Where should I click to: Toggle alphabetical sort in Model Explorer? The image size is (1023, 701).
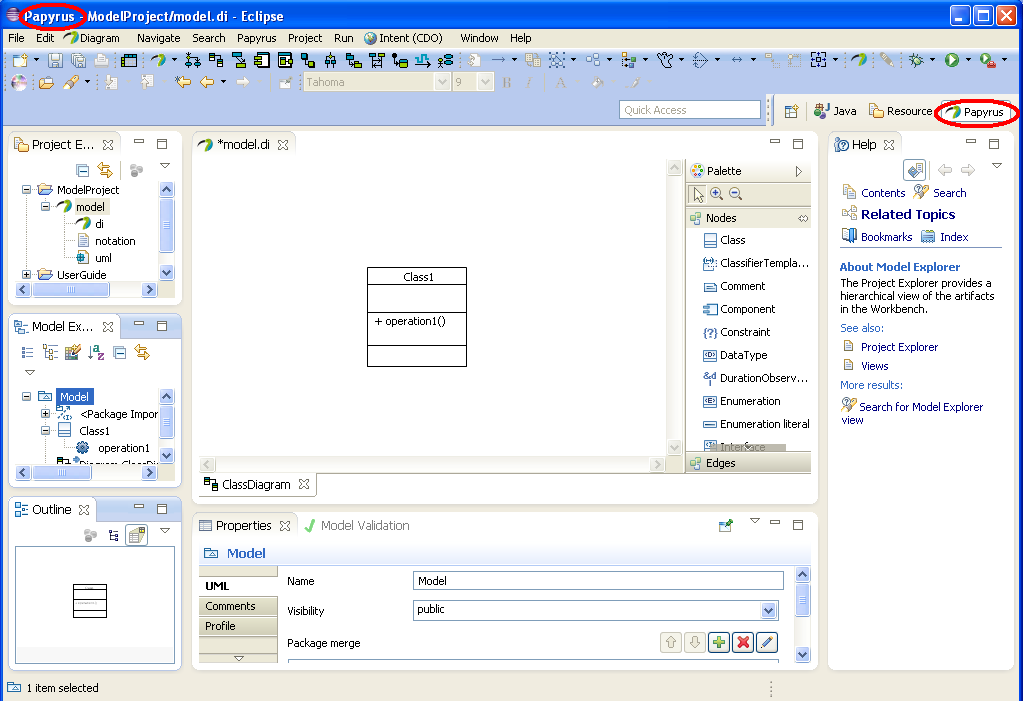pyautogui.click(x=96, y=353)
